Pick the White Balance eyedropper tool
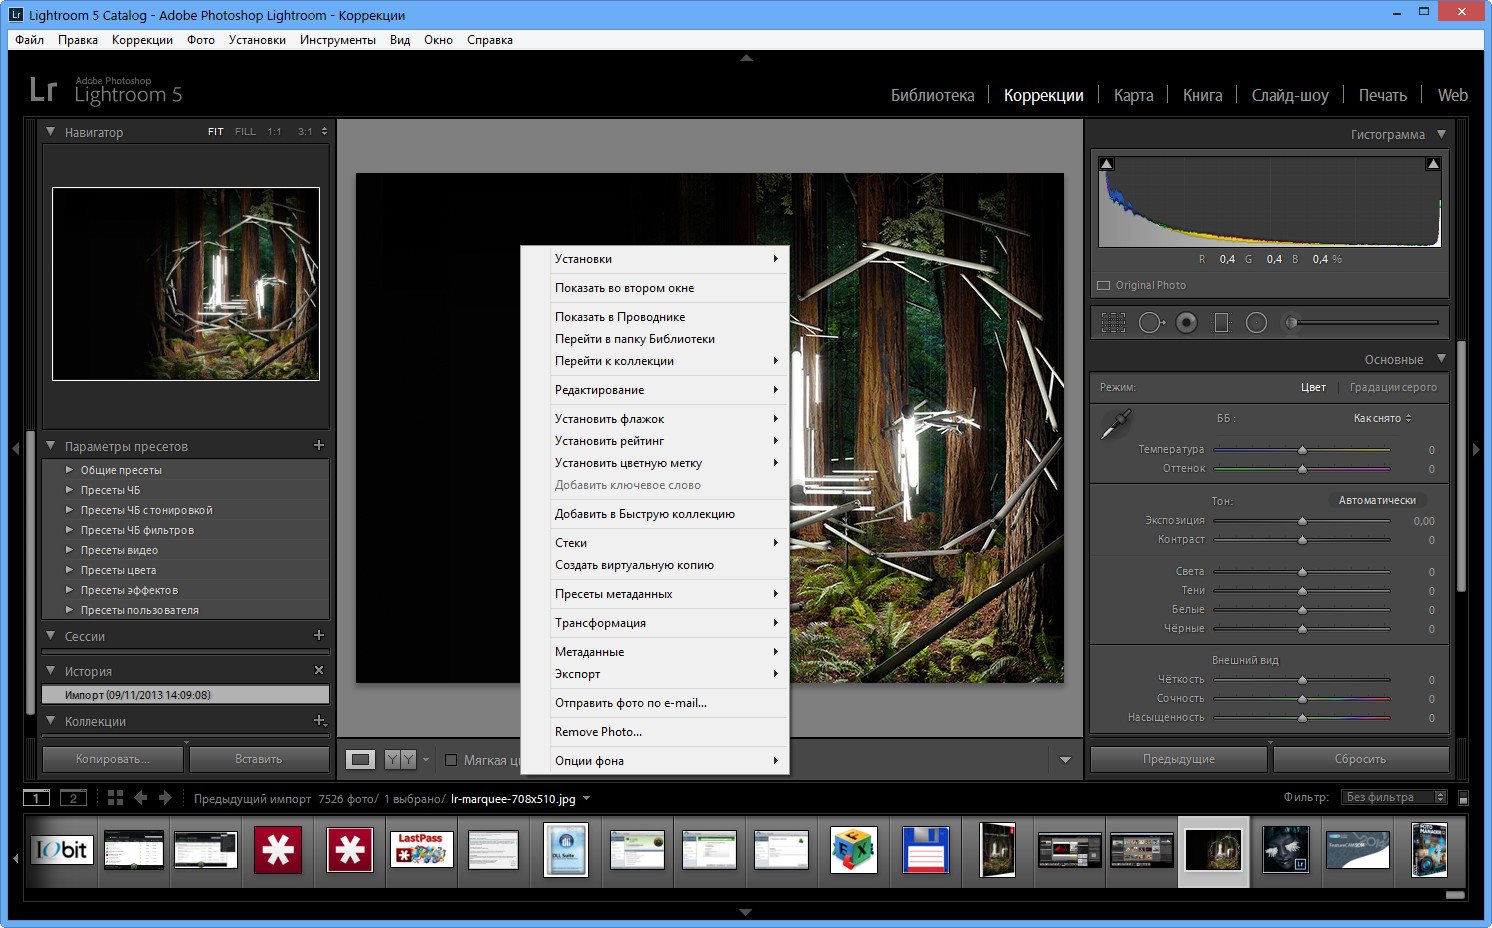Screen dimensions: 1492x928 point(1115,424)
